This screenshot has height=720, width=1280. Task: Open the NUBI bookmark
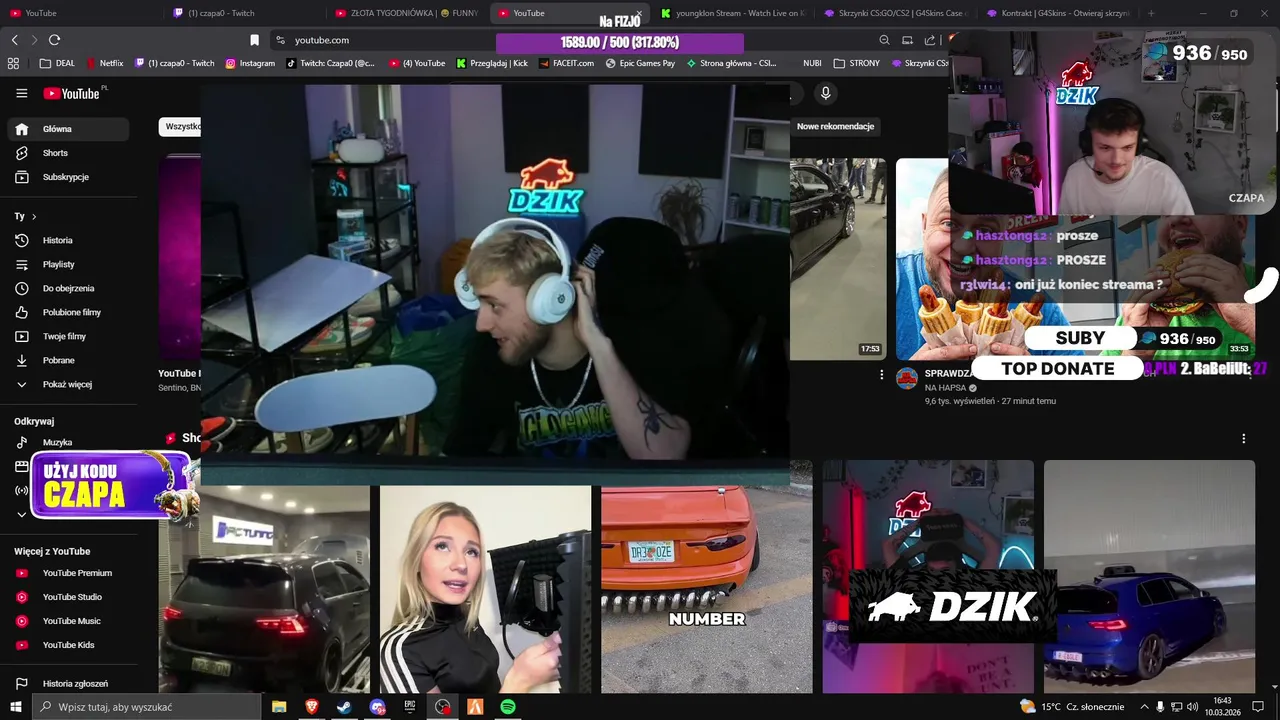click(812, 63)
